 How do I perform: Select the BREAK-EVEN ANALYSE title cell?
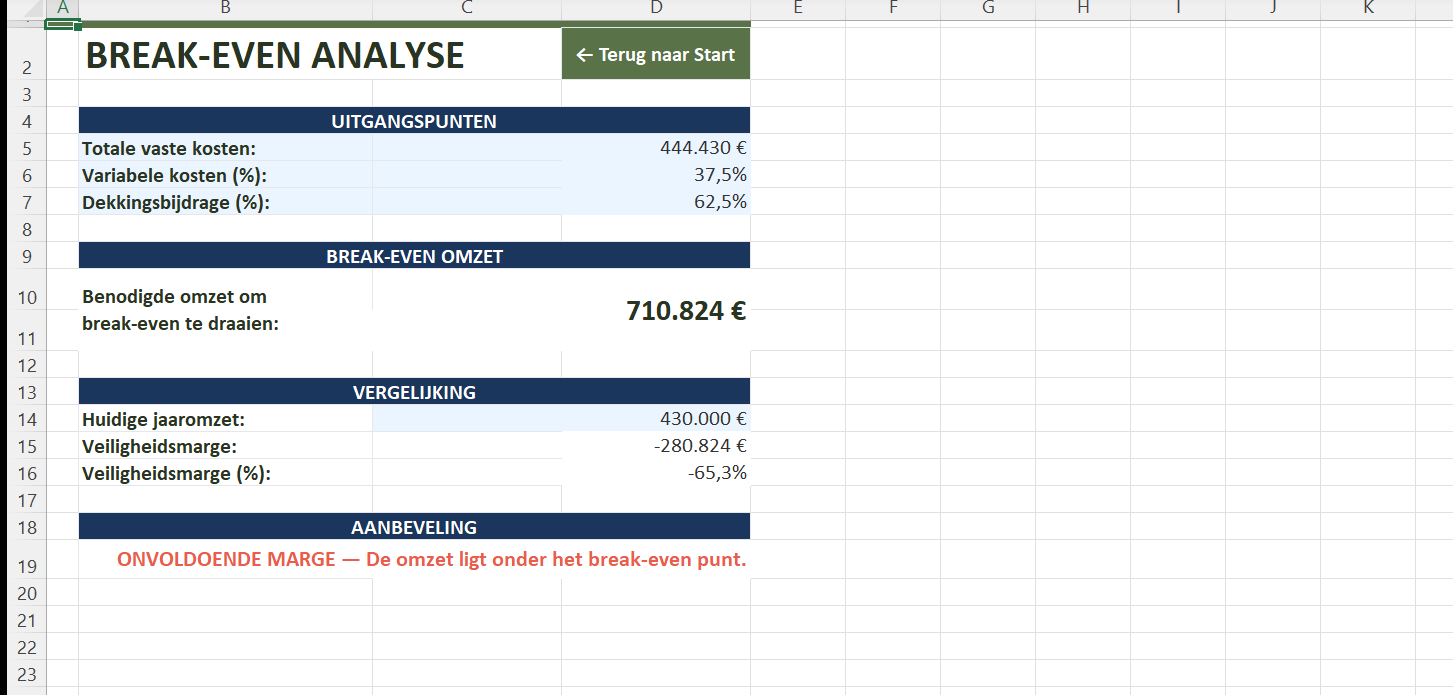pos(275,55)
